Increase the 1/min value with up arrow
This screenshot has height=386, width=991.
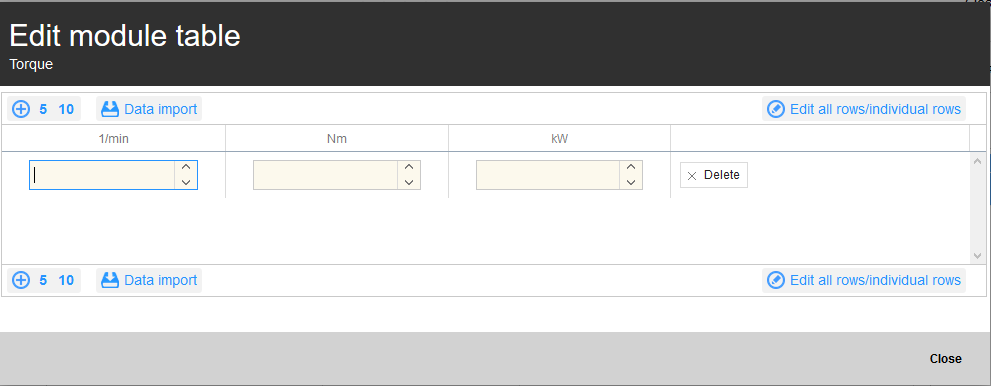click(x=186, y=167)
